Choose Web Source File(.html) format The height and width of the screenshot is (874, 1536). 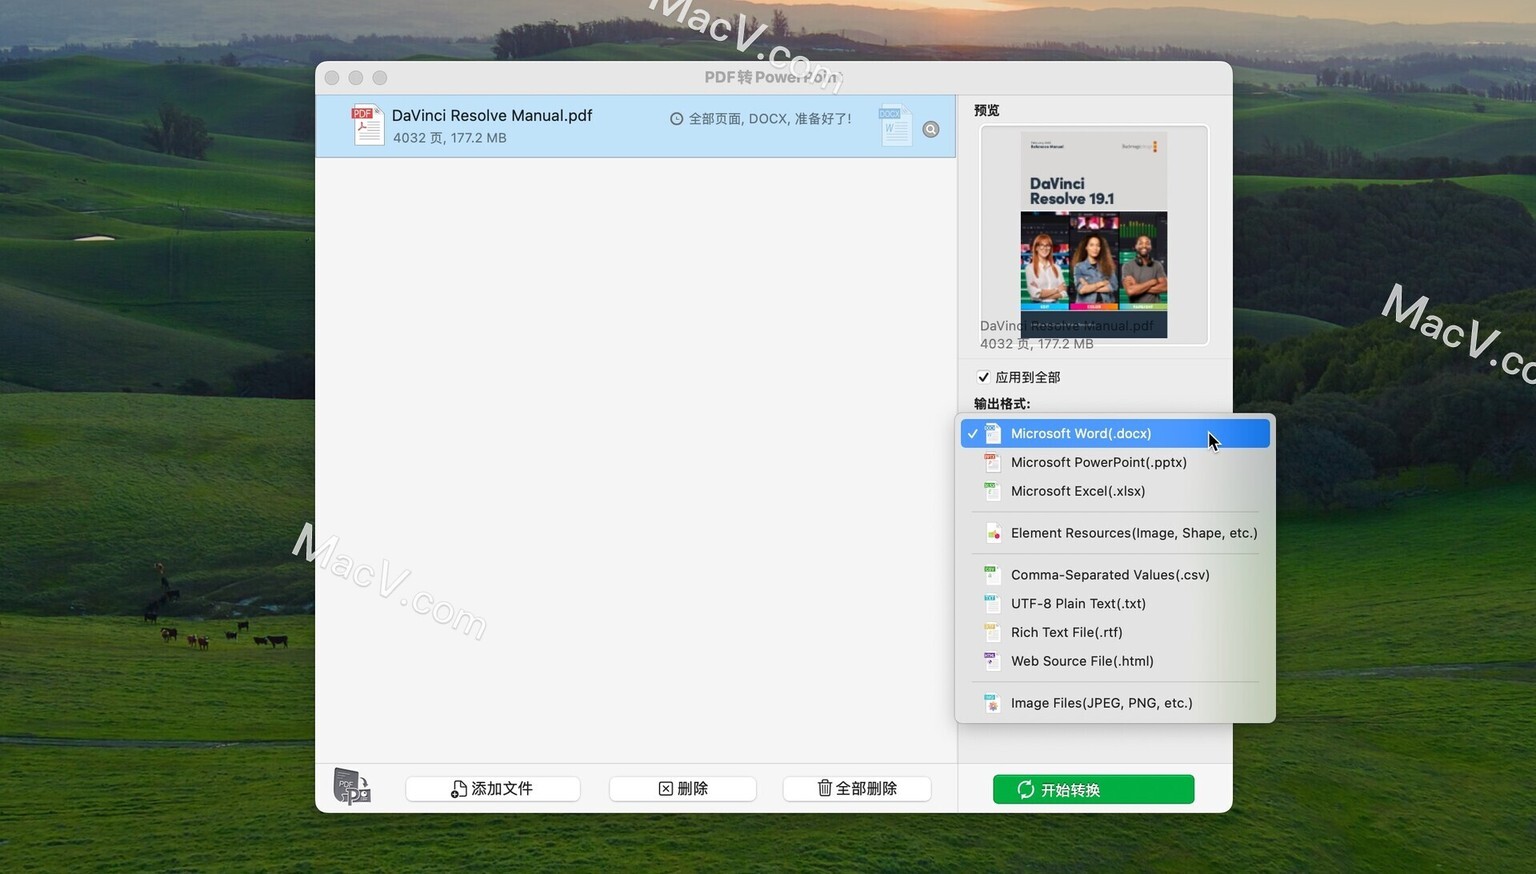click(1115, 661)
